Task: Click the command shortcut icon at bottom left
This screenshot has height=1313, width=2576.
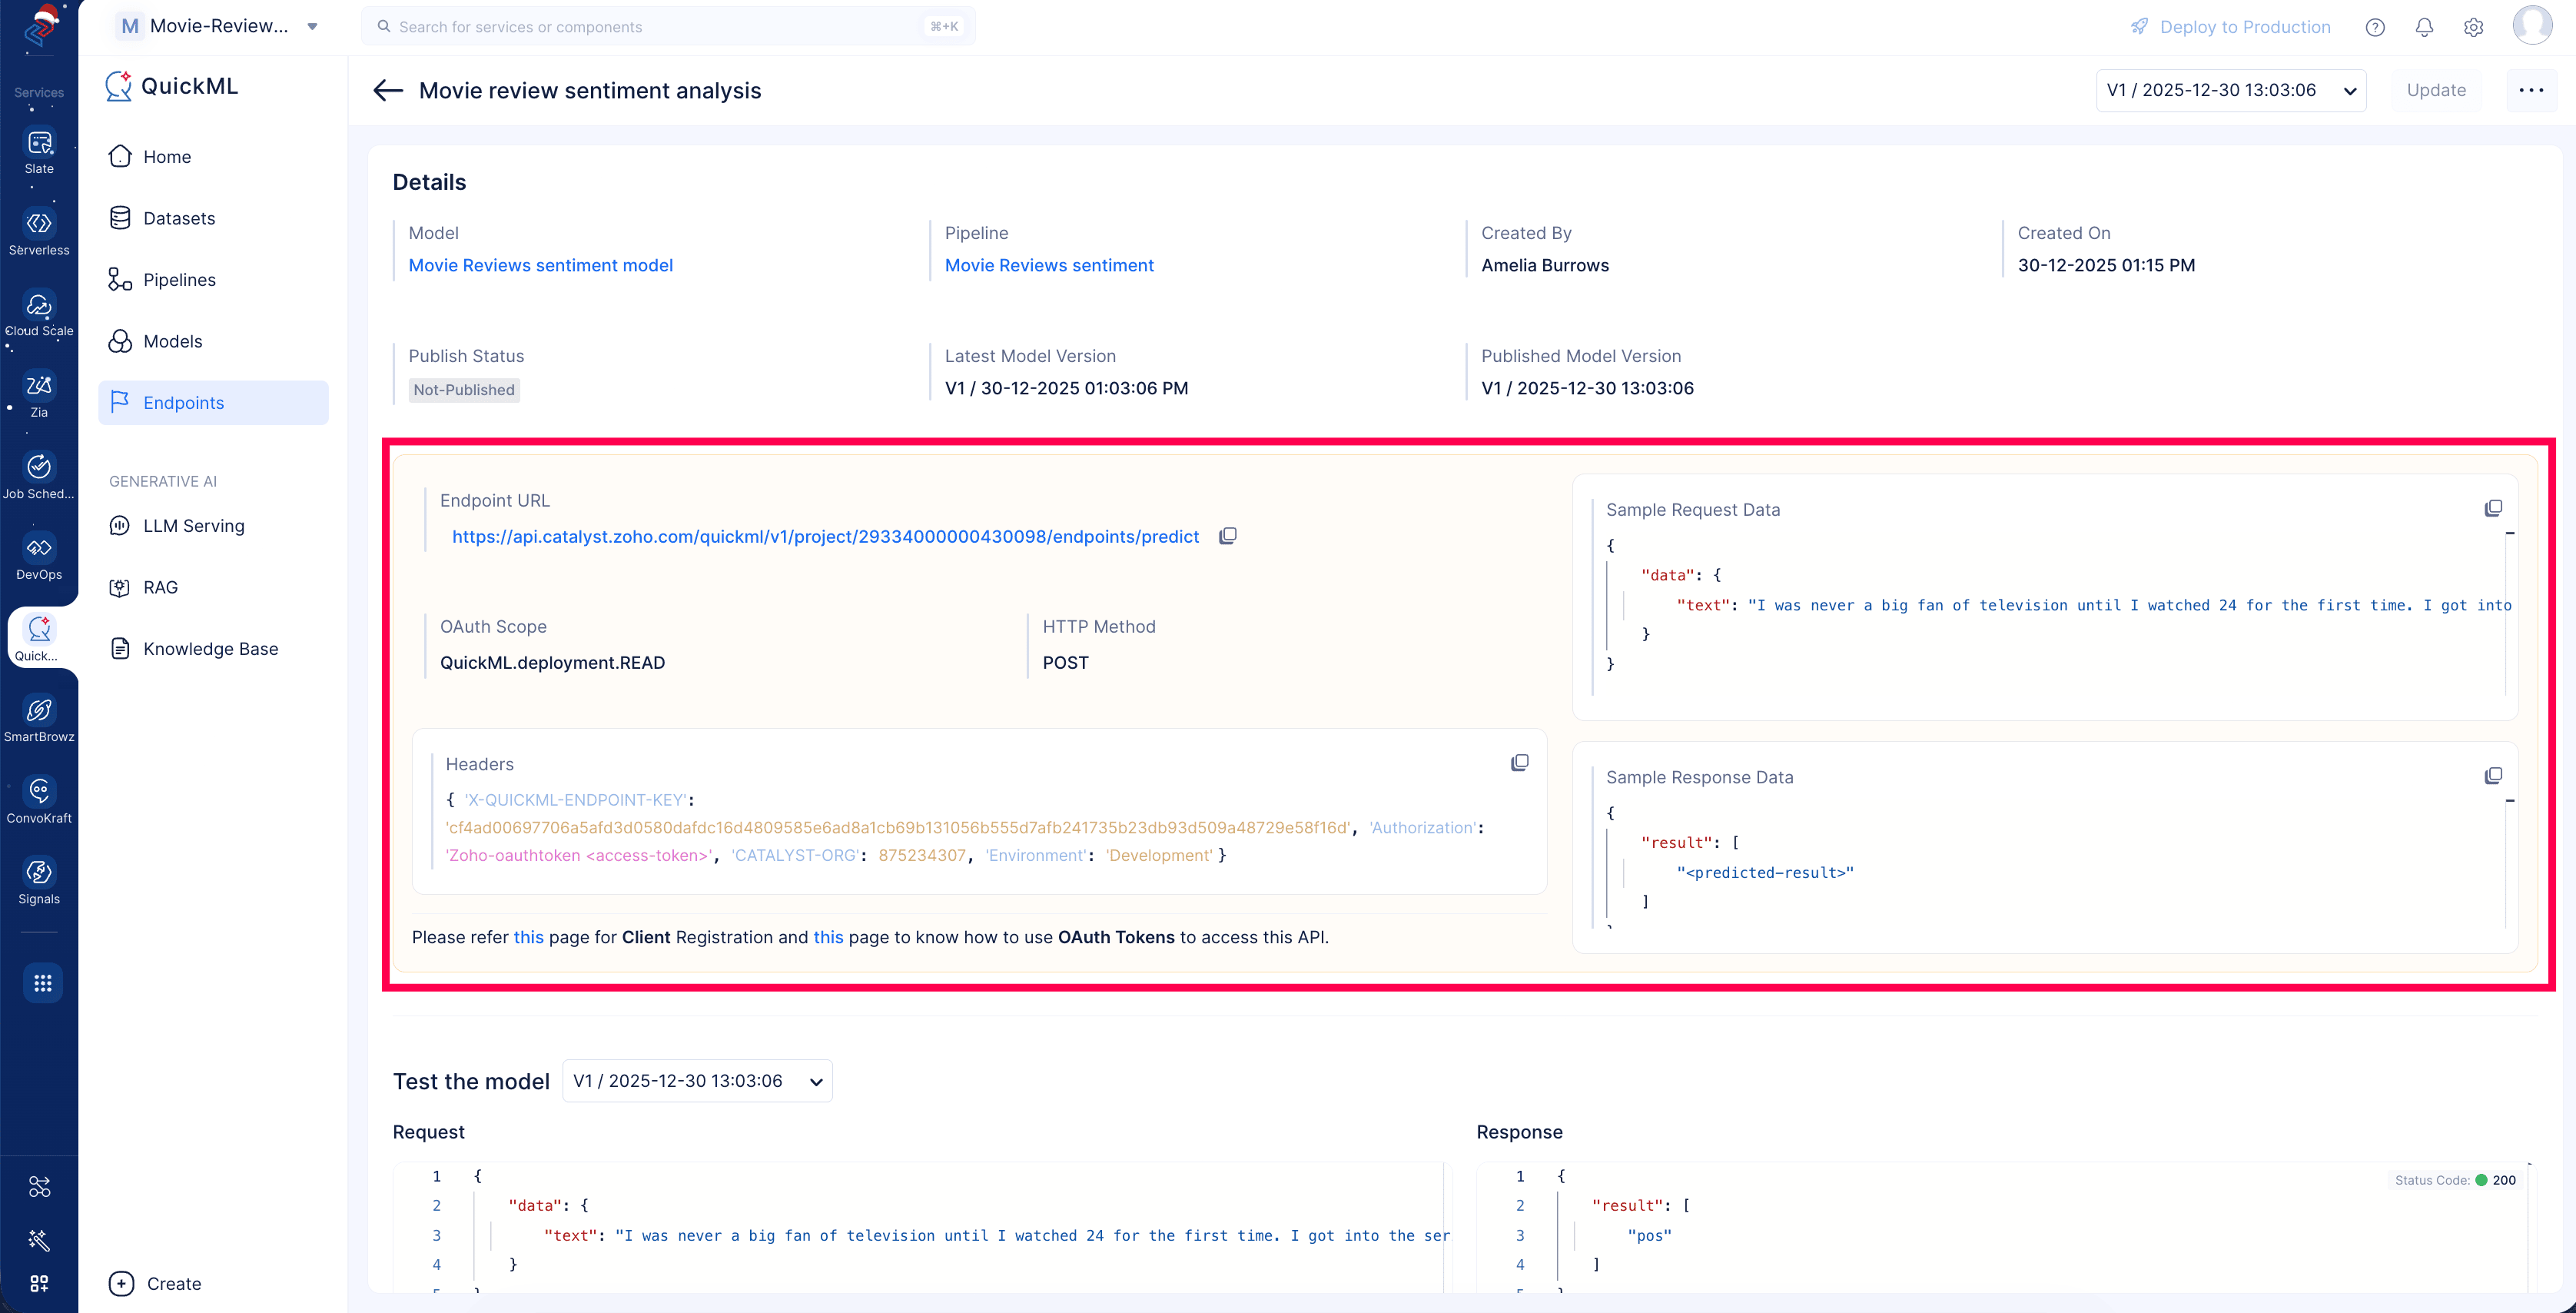Action: (39, 1187)
